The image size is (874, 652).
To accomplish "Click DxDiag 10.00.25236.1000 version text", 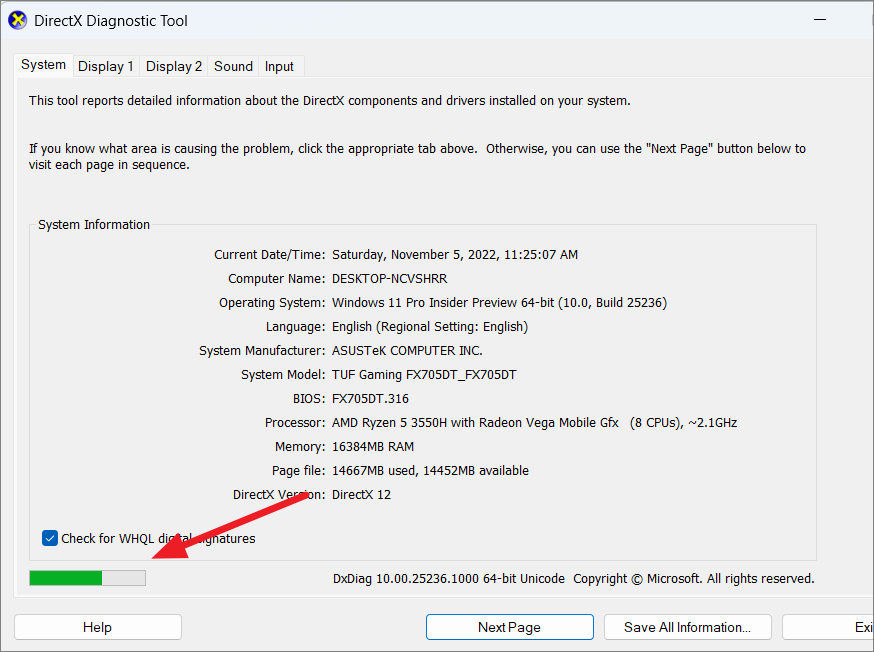I will [449, 578].
